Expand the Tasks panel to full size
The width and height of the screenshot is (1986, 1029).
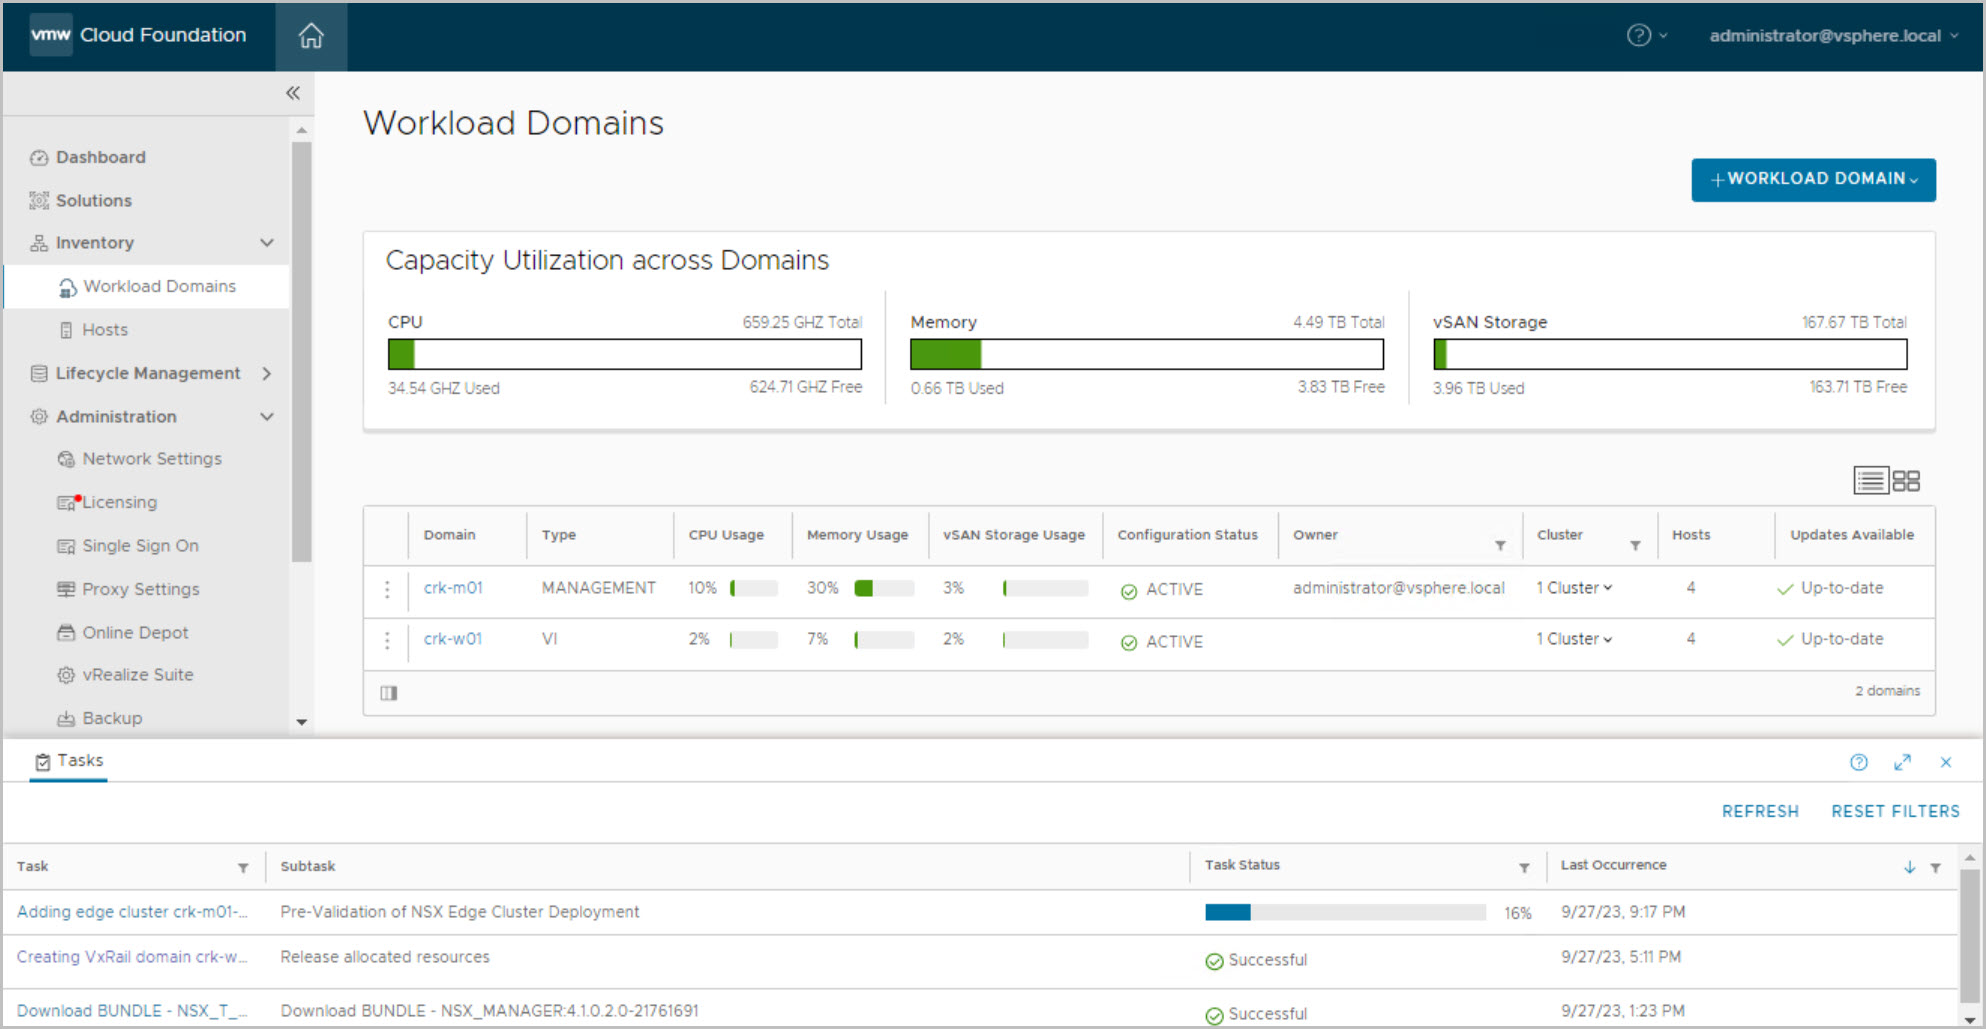pyautogui.click(x=1902, y=762)
